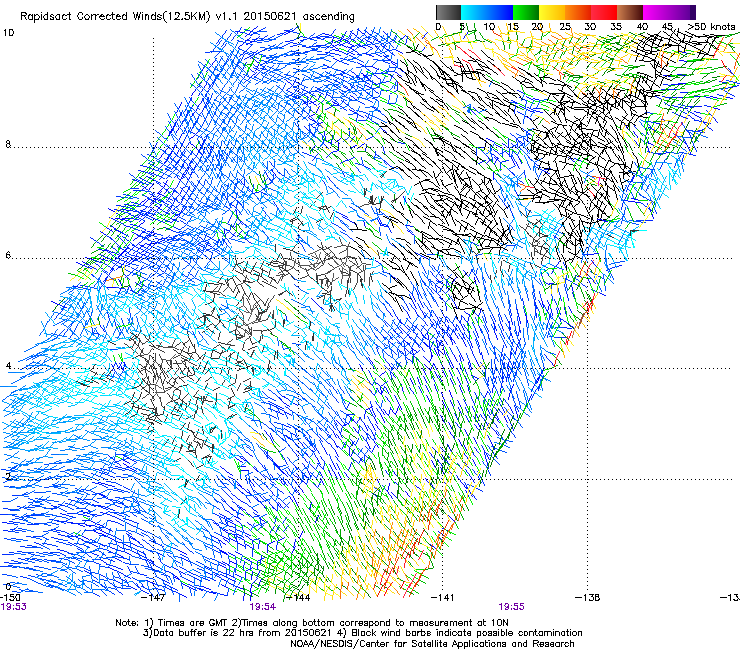
Task: Click the green 15-20 knots color swatch
Action: tap(526, 12)
